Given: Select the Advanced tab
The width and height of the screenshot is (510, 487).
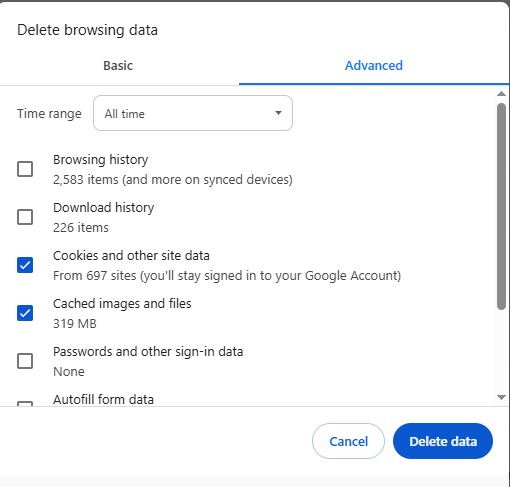Looking at the screenshot, I should pyautogui.click(x=374, y=66).
